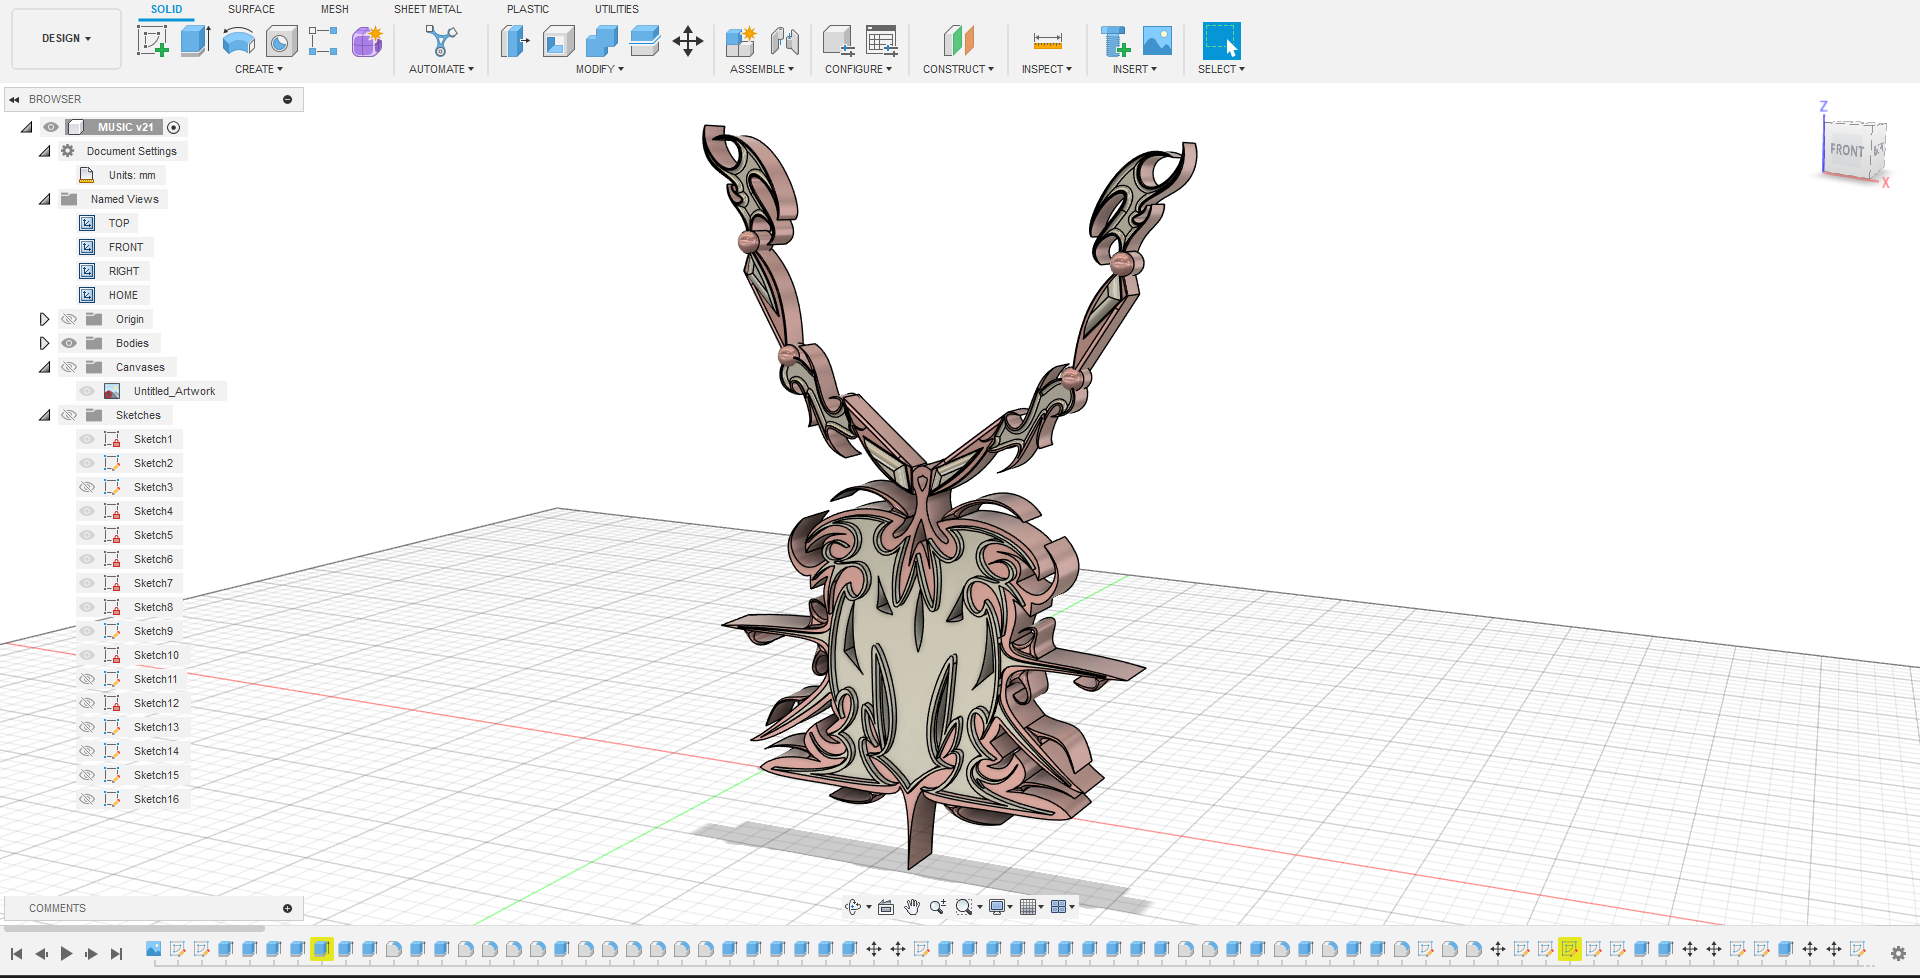Image resolution: width=1920 pixels, height=978 pixels.
Task: Expand the Bodies folder
Action: coord(44,343)
